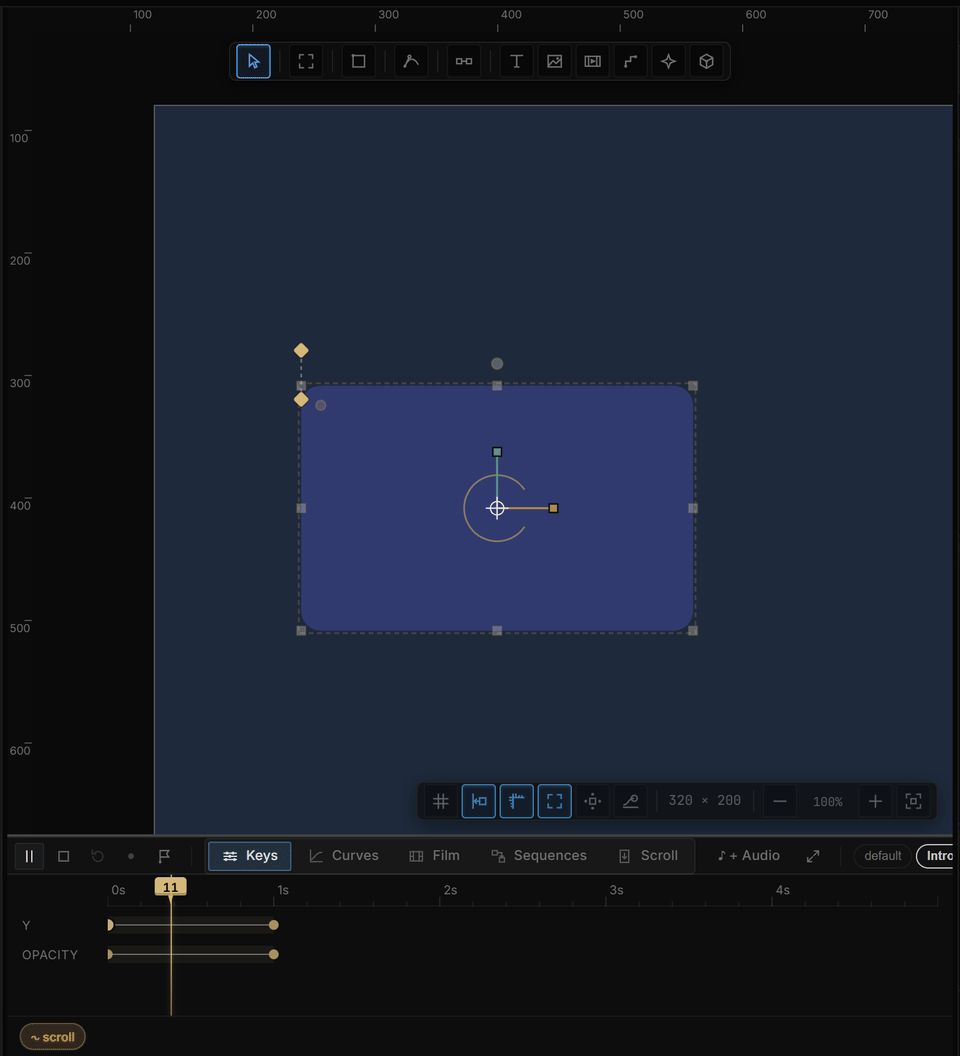This screenshot has height=1056, width=960.
Task: Select the frame tool with corner brackets
Action: 306,61
